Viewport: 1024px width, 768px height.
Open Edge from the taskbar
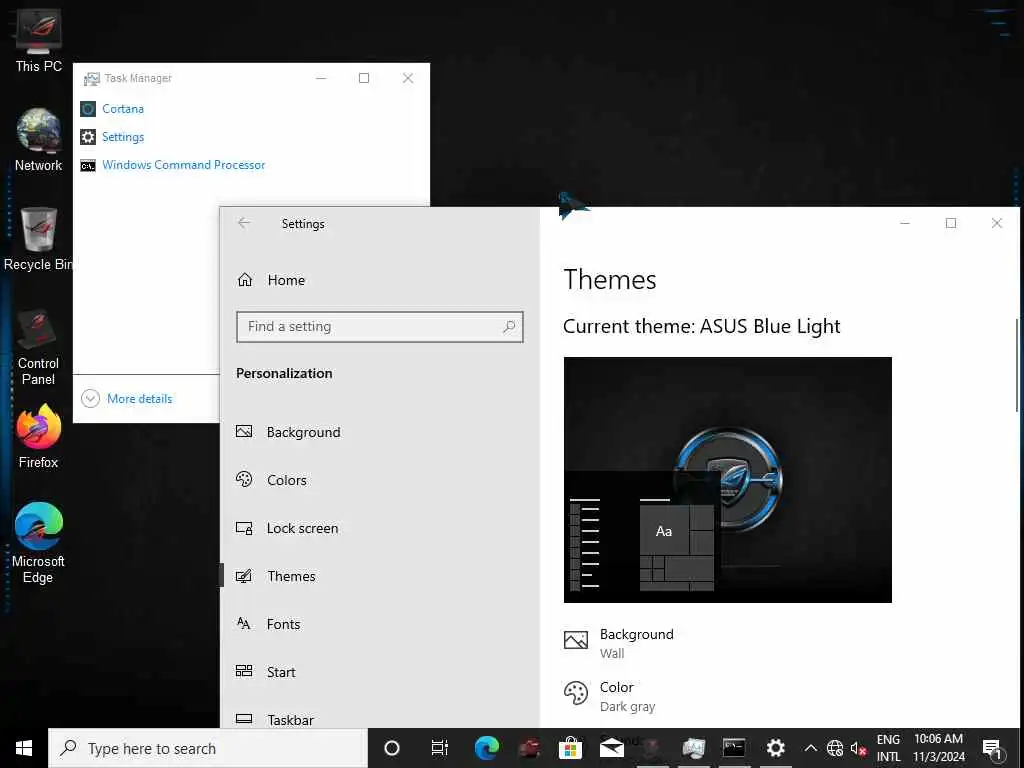487,748
